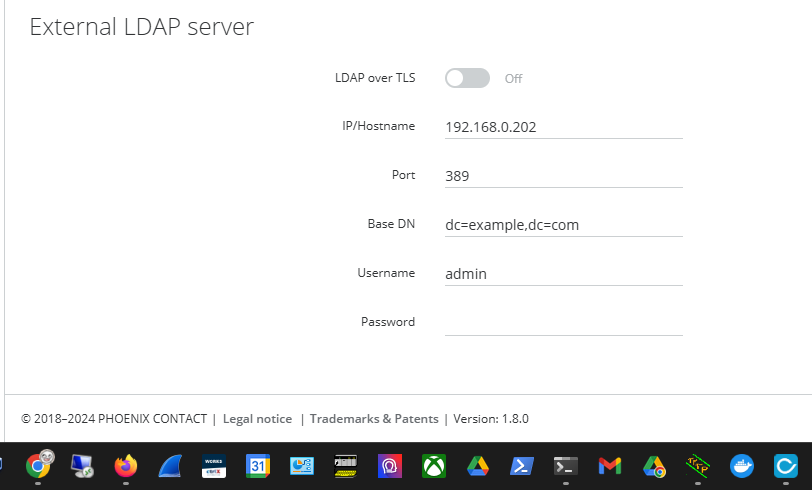Launch the Remote Desktop monitor icon in taskbar
Image resolution: width=812 pixels, height=490 pixels.
(x=82, y=466)
